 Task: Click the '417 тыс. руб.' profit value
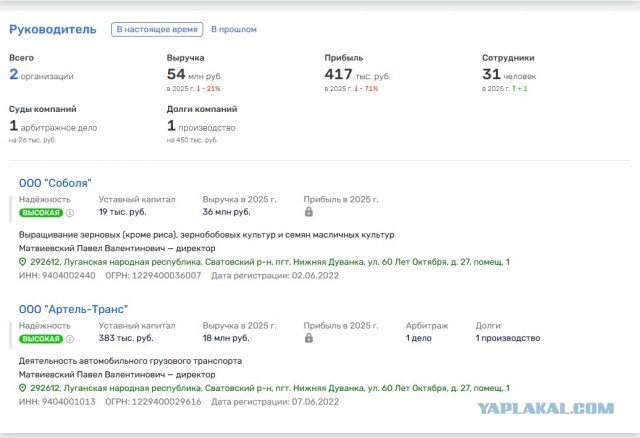[x=357, y=75]
